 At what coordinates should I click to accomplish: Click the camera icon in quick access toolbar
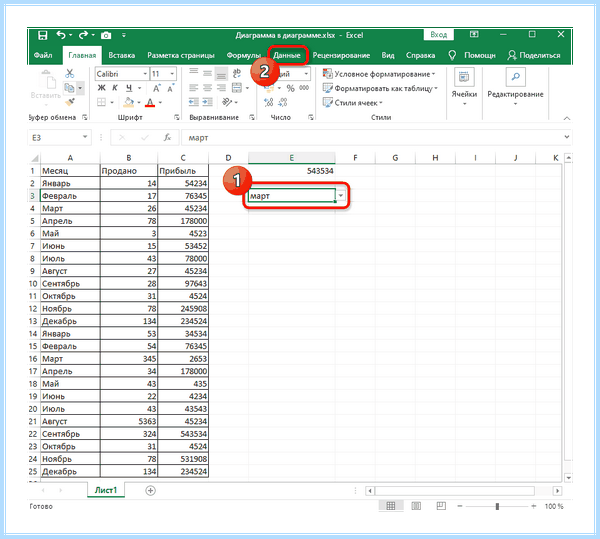[106, 36]
